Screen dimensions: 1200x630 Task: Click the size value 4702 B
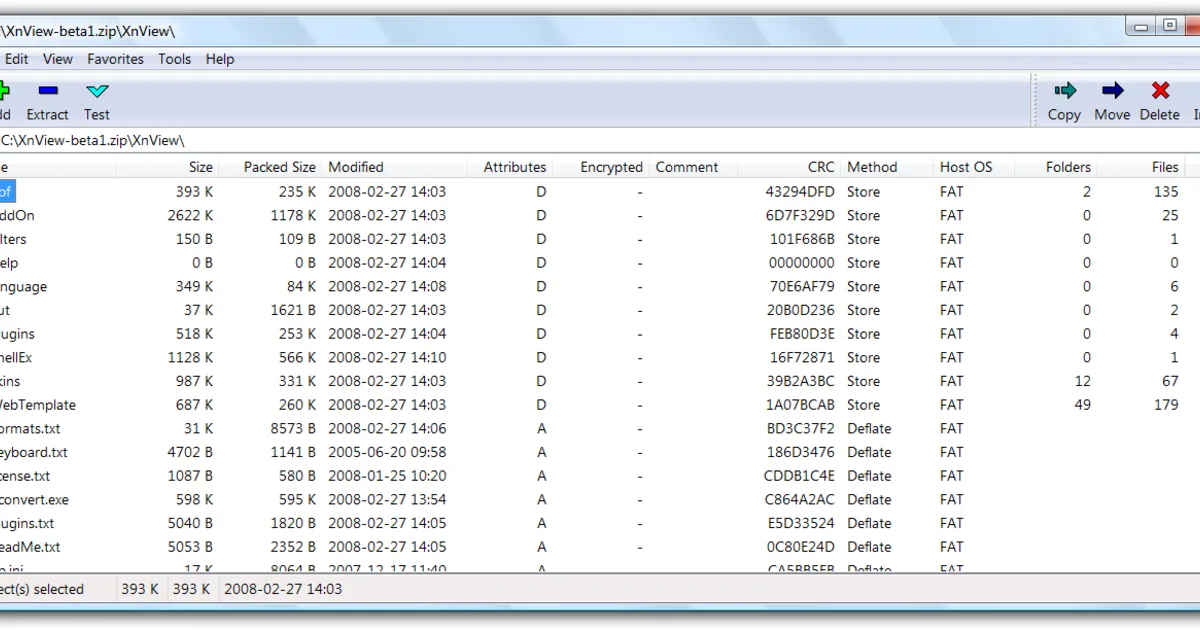coord(190,452)
